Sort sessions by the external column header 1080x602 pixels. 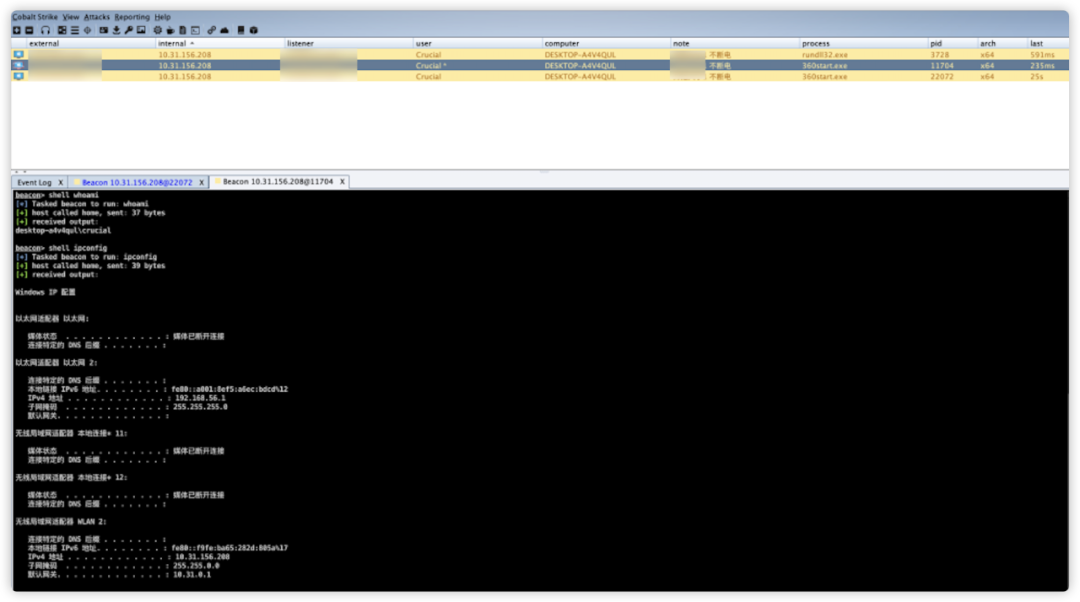click(91, 43)
